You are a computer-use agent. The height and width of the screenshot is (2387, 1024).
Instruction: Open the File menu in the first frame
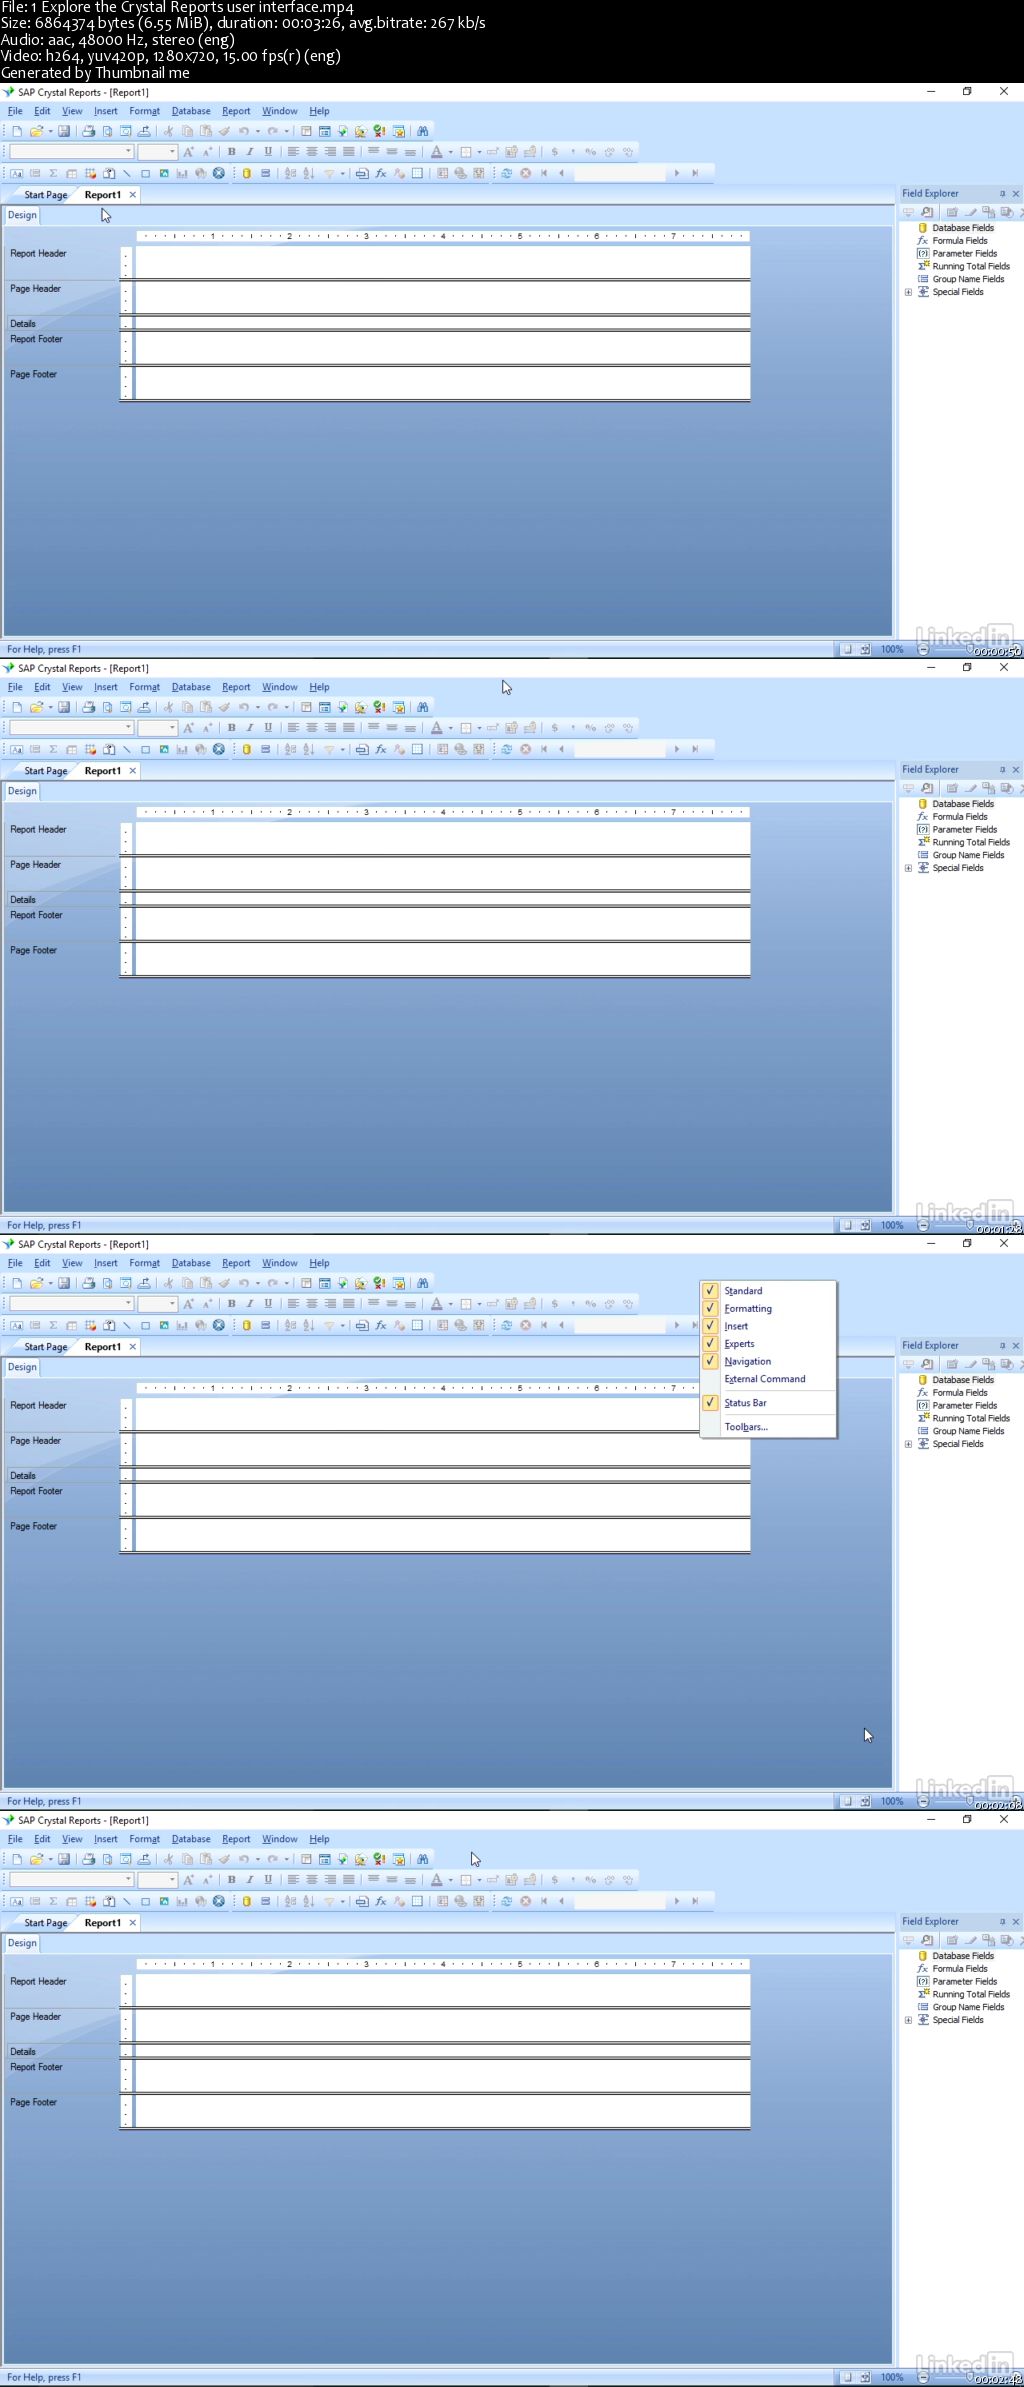[15, 111]
